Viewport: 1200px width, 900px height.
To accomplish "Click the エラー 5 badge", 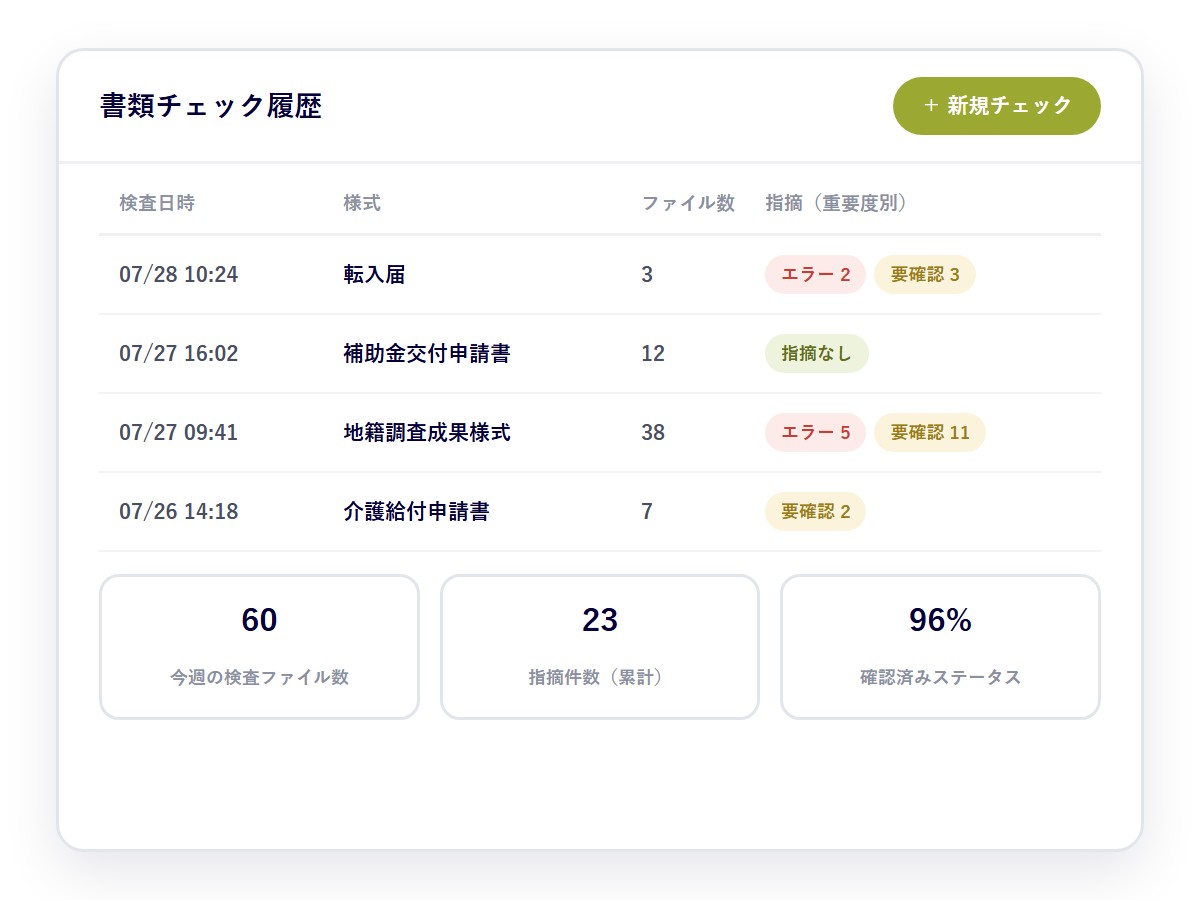I will [x=815, y=433].
